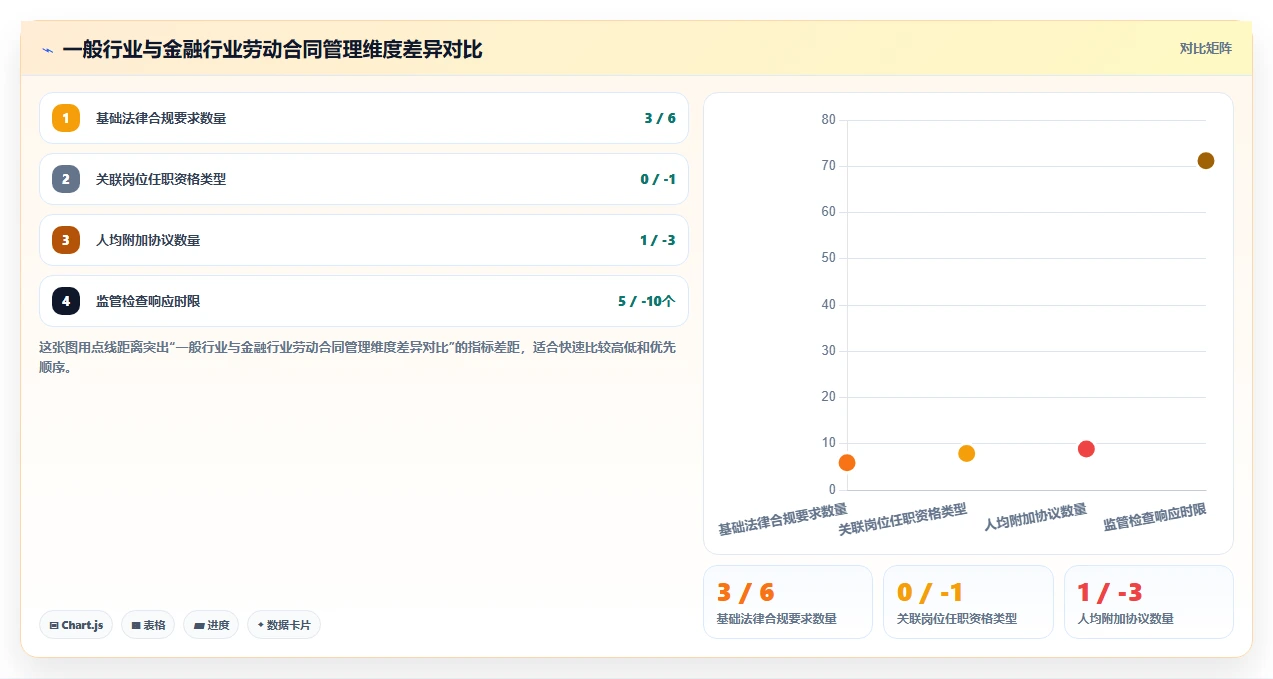Select the 基础法律合规要求数量 list row
This screenshot has height=679, width=1273.
(364, 118)
